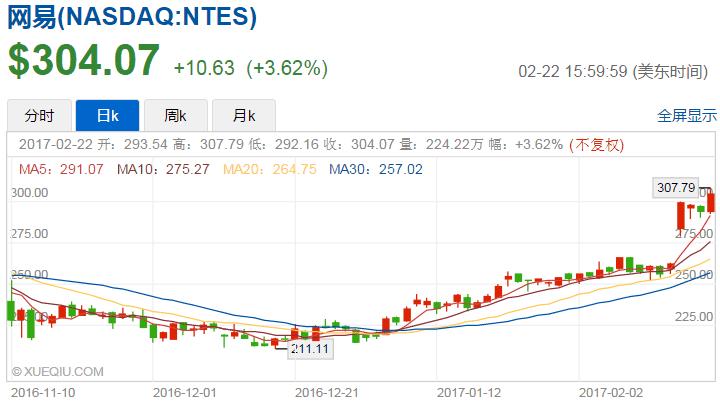The height and width of the screenshot is (405, 720).
Task: Click the 211.11 low price marker
Action: [x=310, y=349]
